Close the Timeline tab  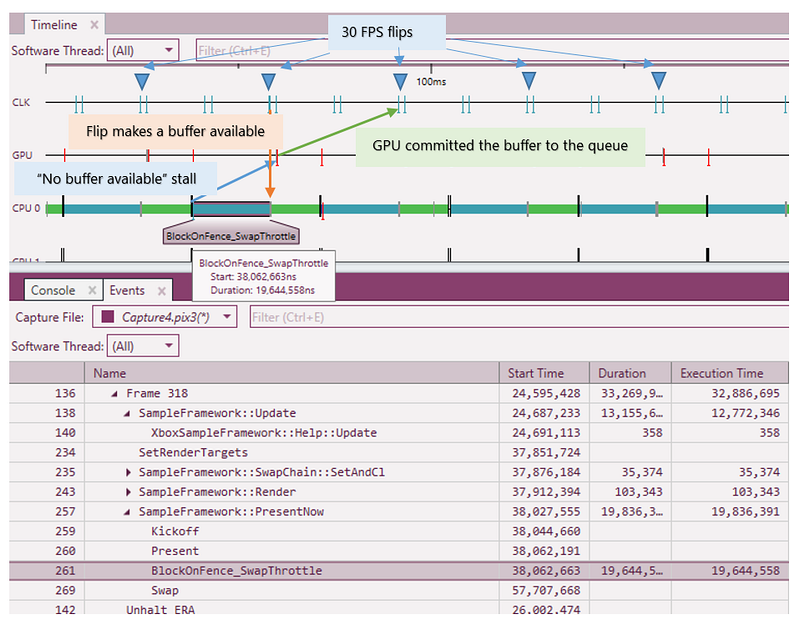pos(94,24)
